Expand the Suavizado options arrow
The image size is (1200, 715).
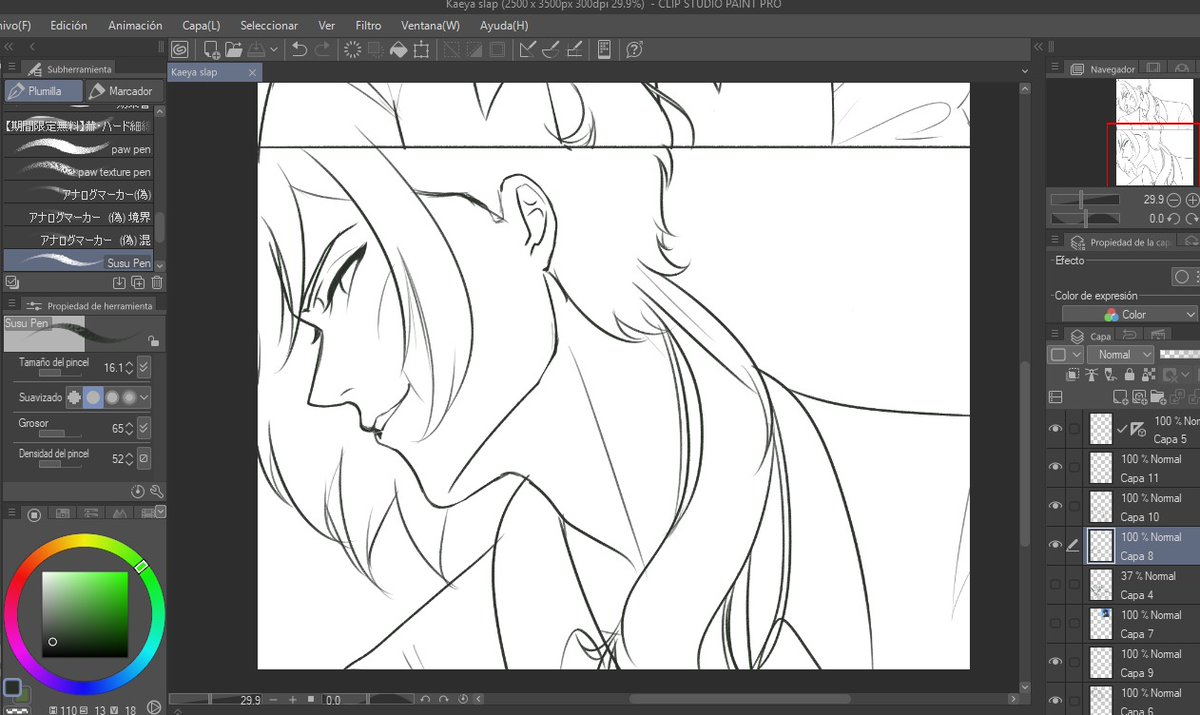click(146, 398)
